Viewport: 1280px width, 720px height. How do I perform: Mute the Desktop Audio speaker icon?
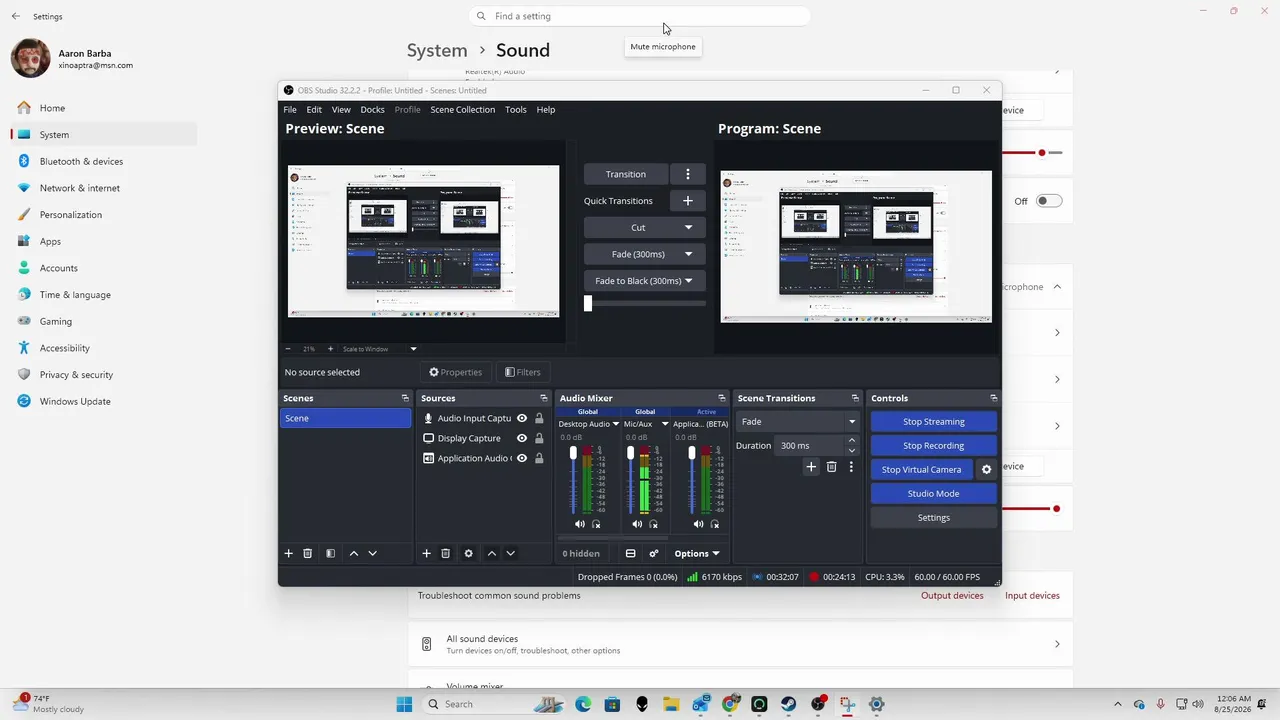[580, 524]
